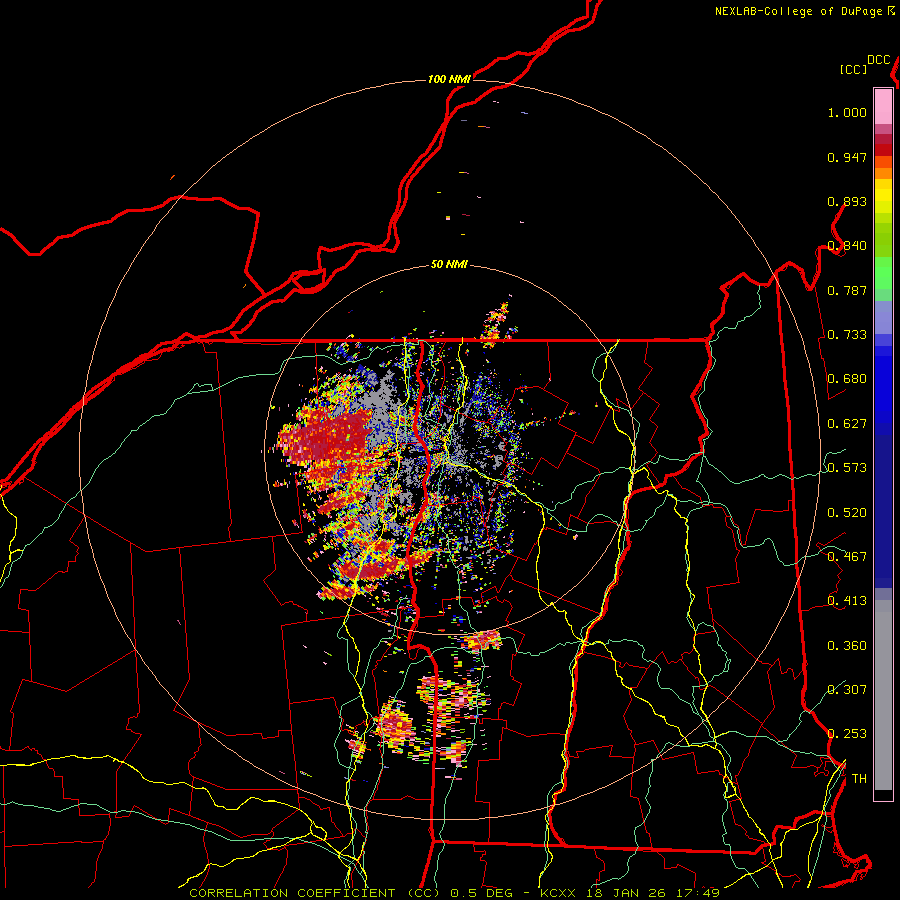Click the 17:49 timestamp

[698, 893]
